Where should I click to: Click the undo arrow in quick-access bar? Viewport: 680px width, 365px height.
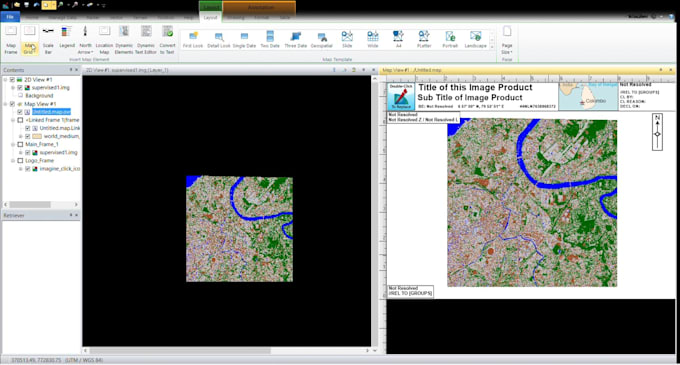click(36, 5)
